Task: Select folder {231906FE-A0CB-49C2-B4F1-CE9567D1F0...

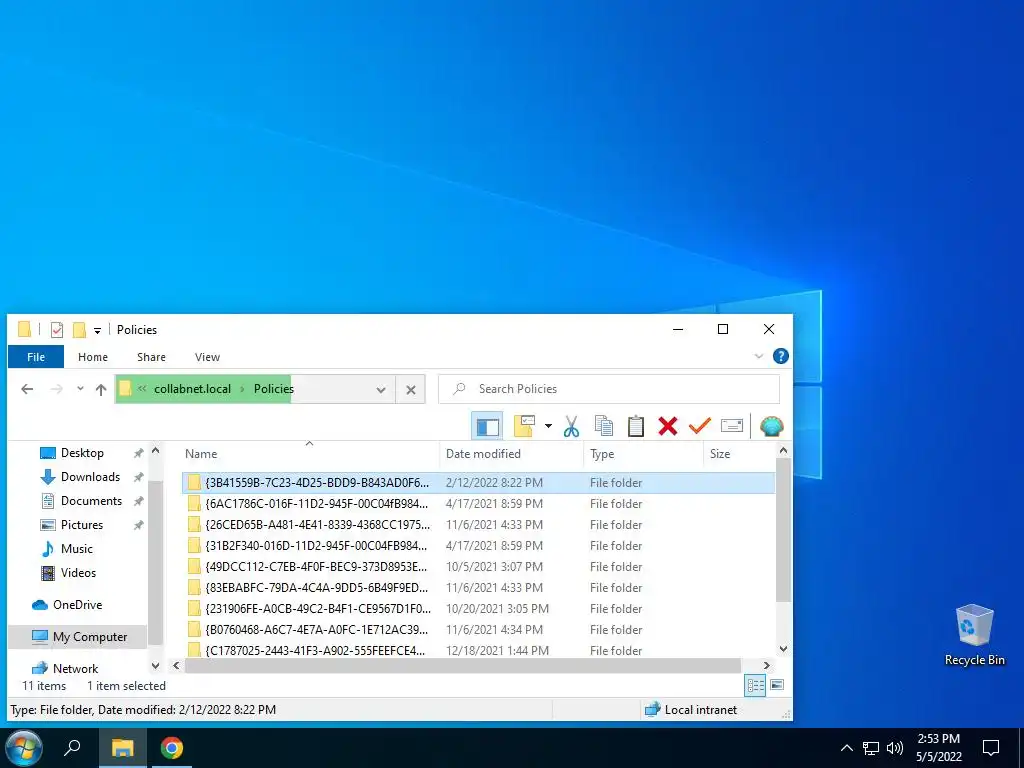Action: point(478,608)
